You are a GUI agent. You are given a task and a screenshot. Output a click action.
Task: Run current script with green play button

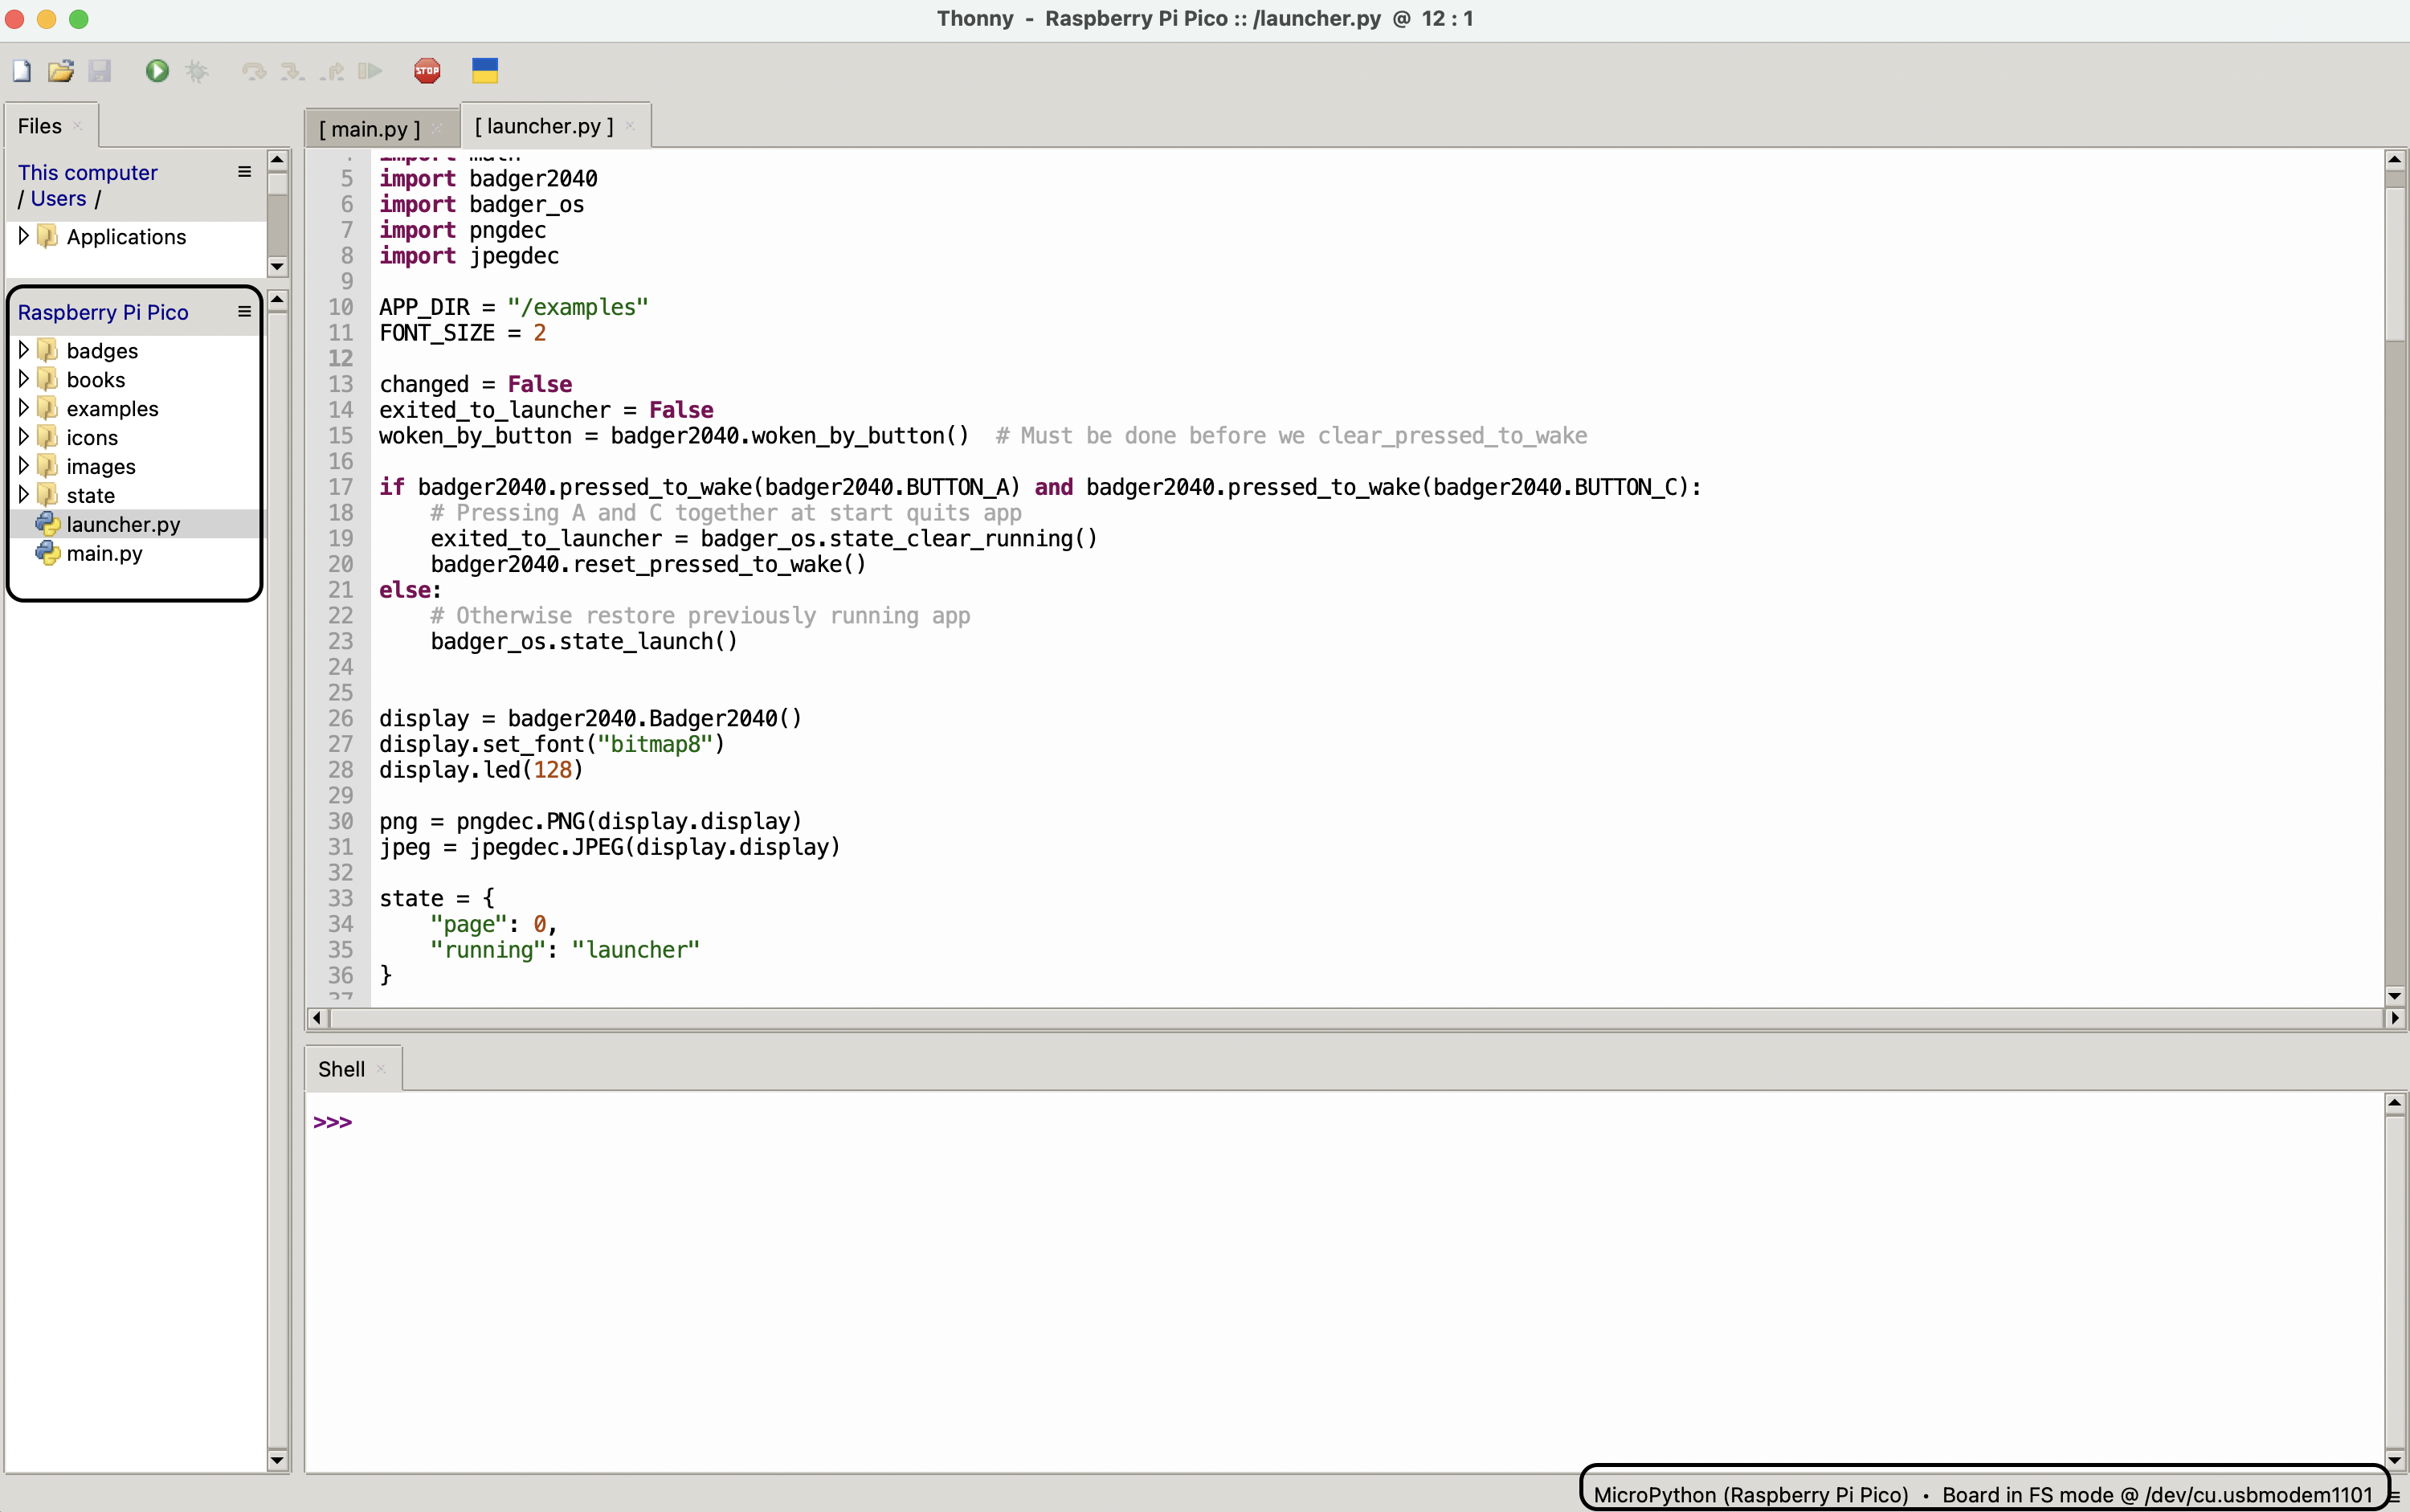(x=157, y=71)
